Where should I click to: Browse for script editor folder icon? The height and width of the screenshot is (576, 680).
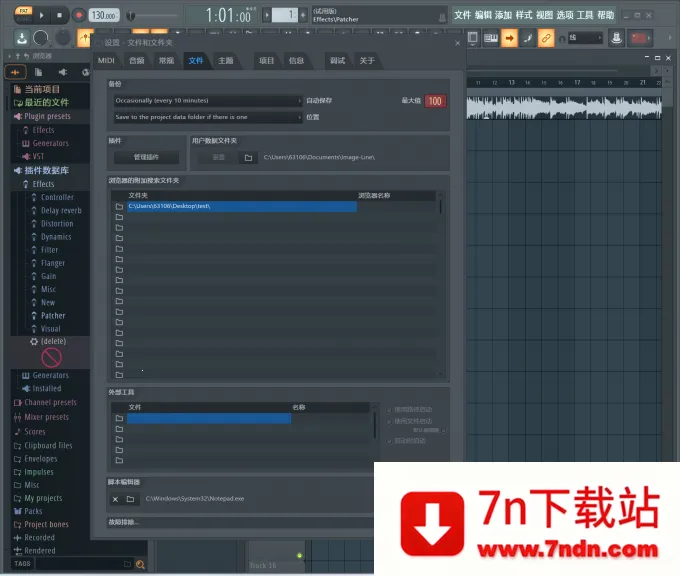point(130,499)
